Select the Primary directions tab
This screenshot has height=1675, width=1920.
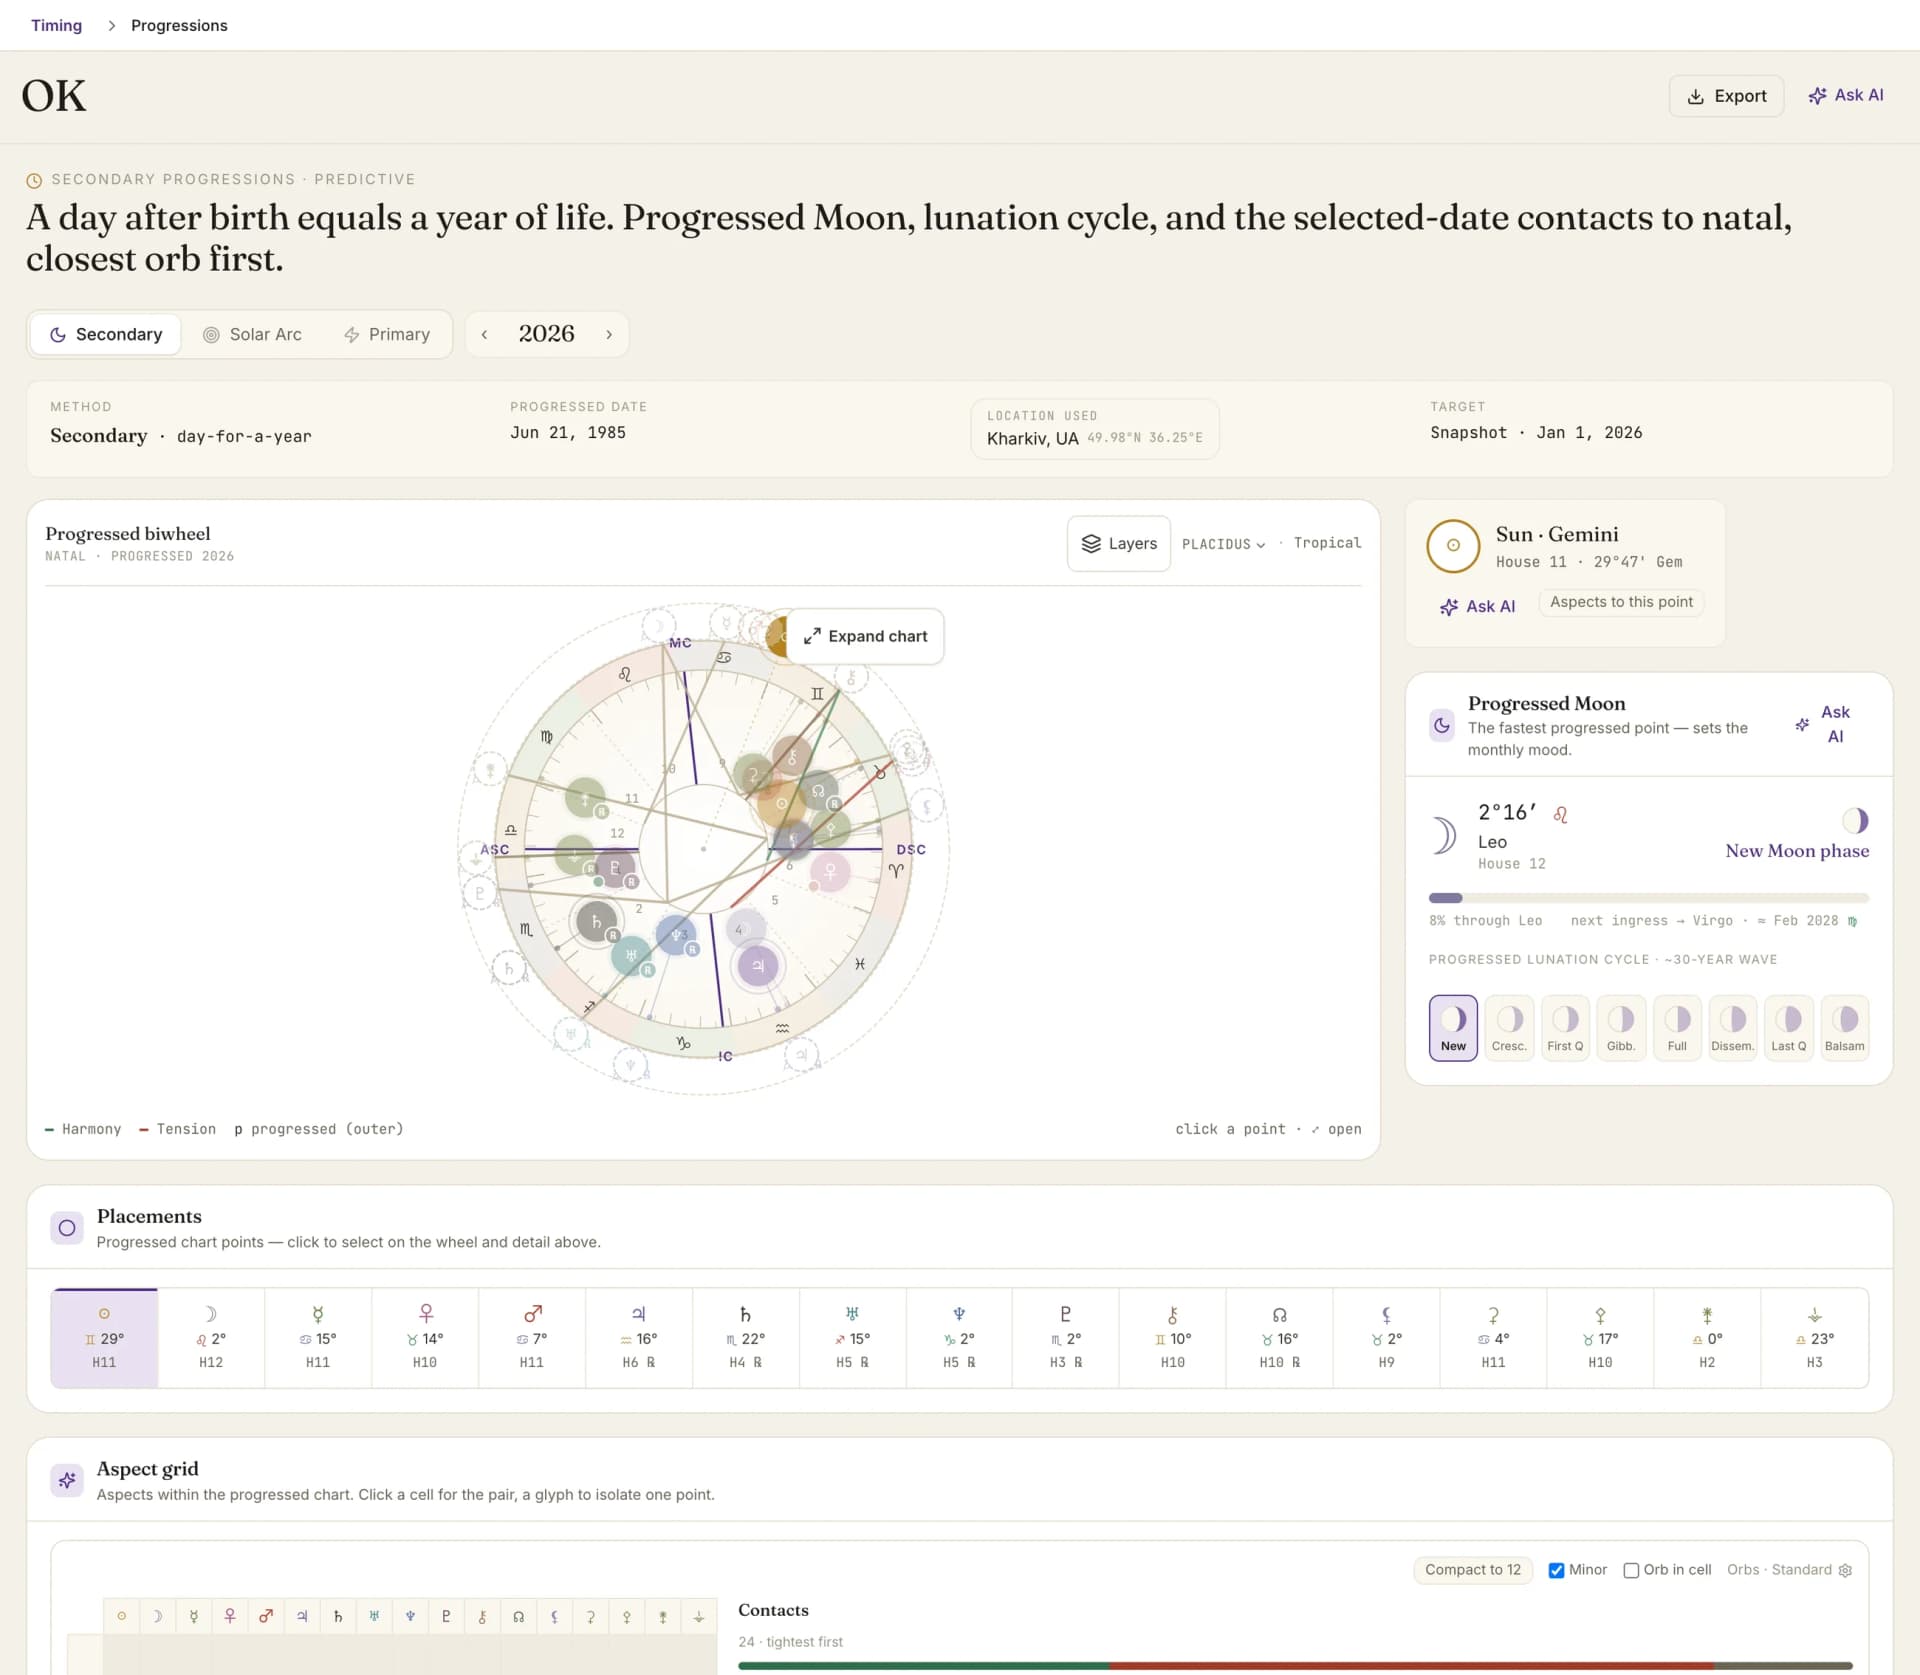[x=387, y=334]
